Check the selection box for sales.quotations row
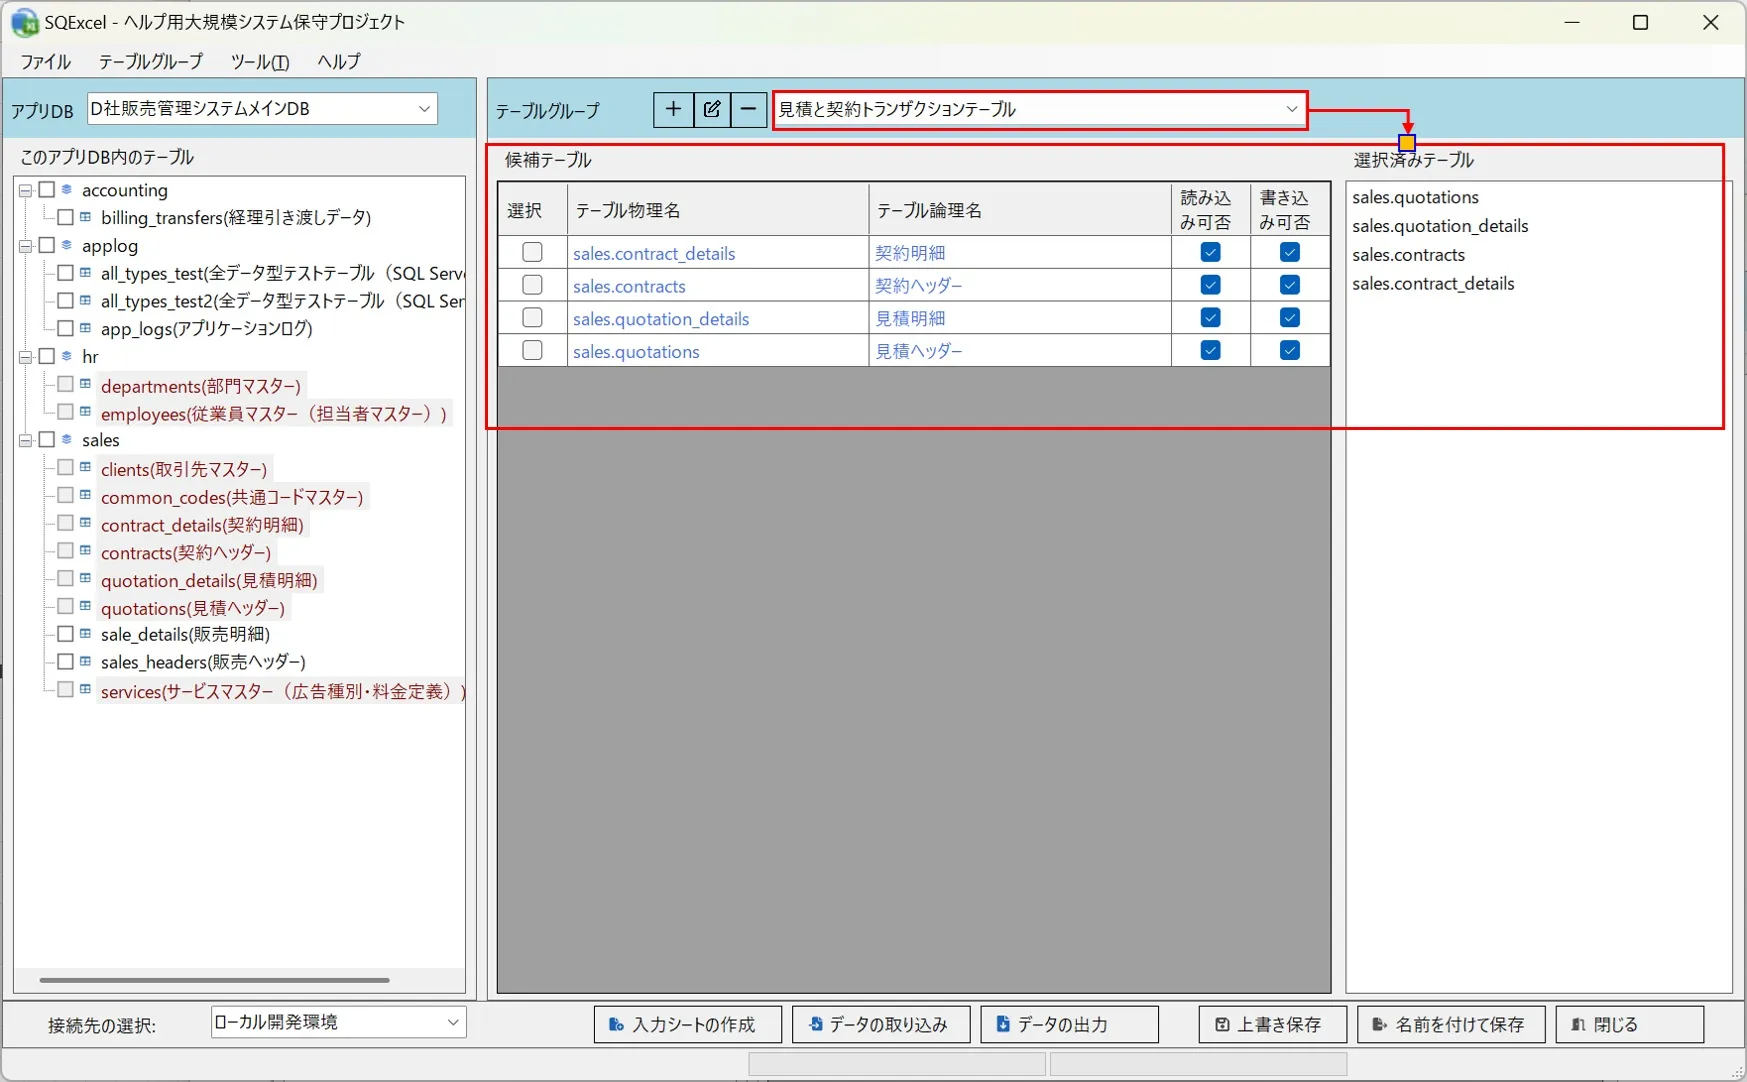The width and height of the screenshot is (1747, 1082). click(532, 350)
